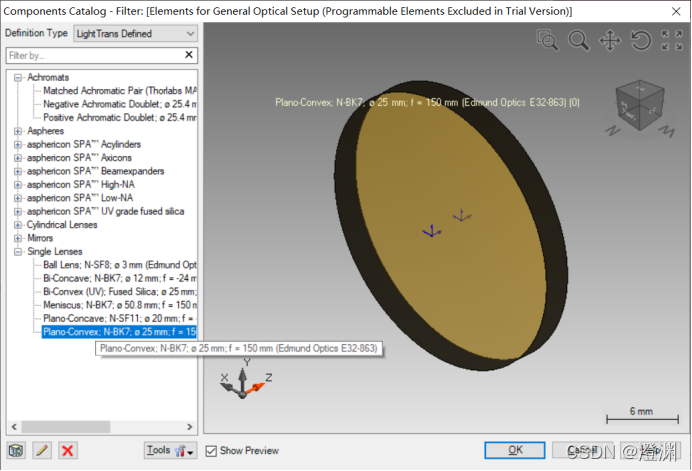Click the X Y Z axes indicator
This screenshot has width=692, height=471.
click(x=245, y=379)
